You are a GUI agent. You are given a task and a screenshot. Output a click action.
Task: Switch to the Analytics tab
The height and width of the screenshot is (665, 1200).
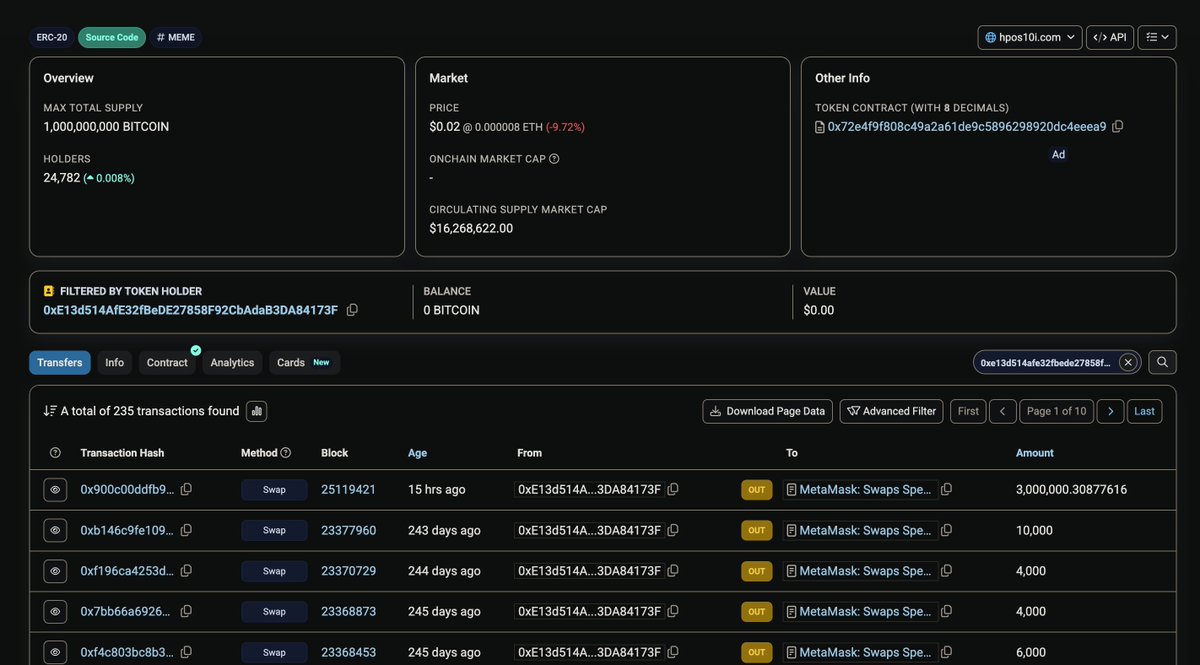point(232,362)
